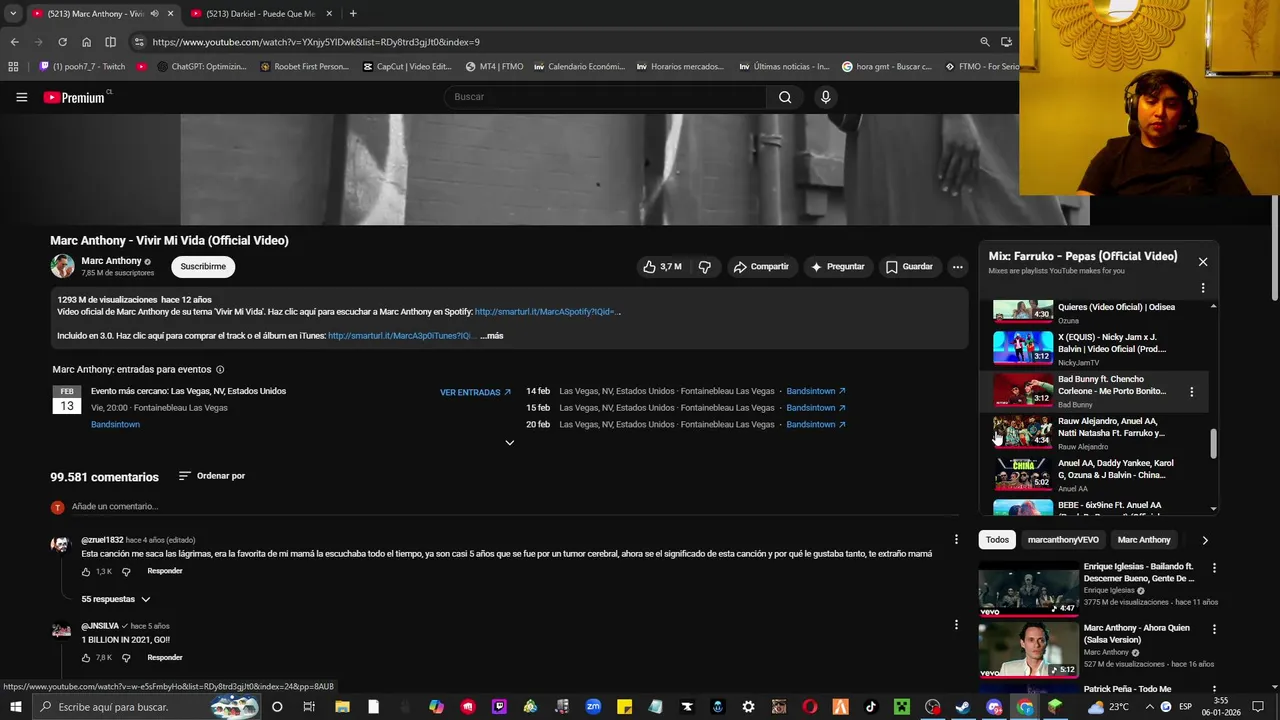Click the address bar URL
The width and height of the screenshot is (1280, 720).
coord(316,42)
